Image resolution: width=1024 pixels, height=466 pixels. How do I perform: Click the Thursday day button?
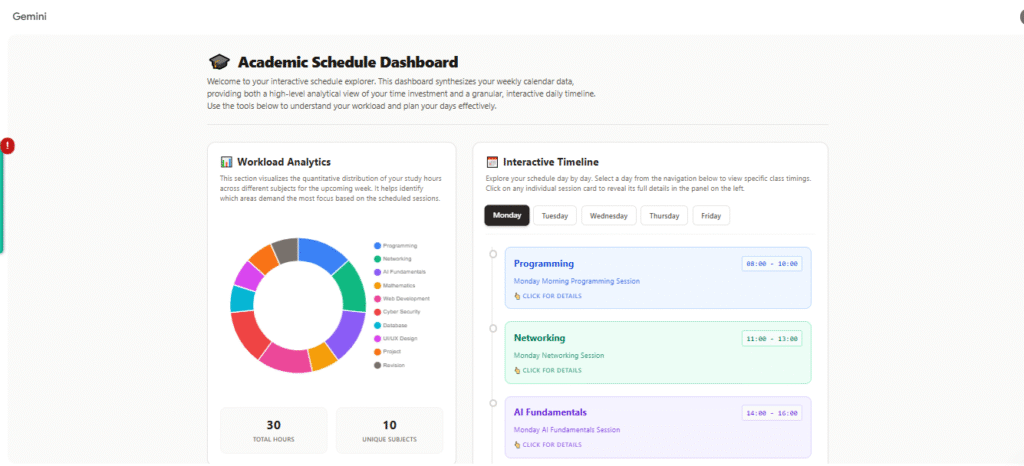point(664,215)
